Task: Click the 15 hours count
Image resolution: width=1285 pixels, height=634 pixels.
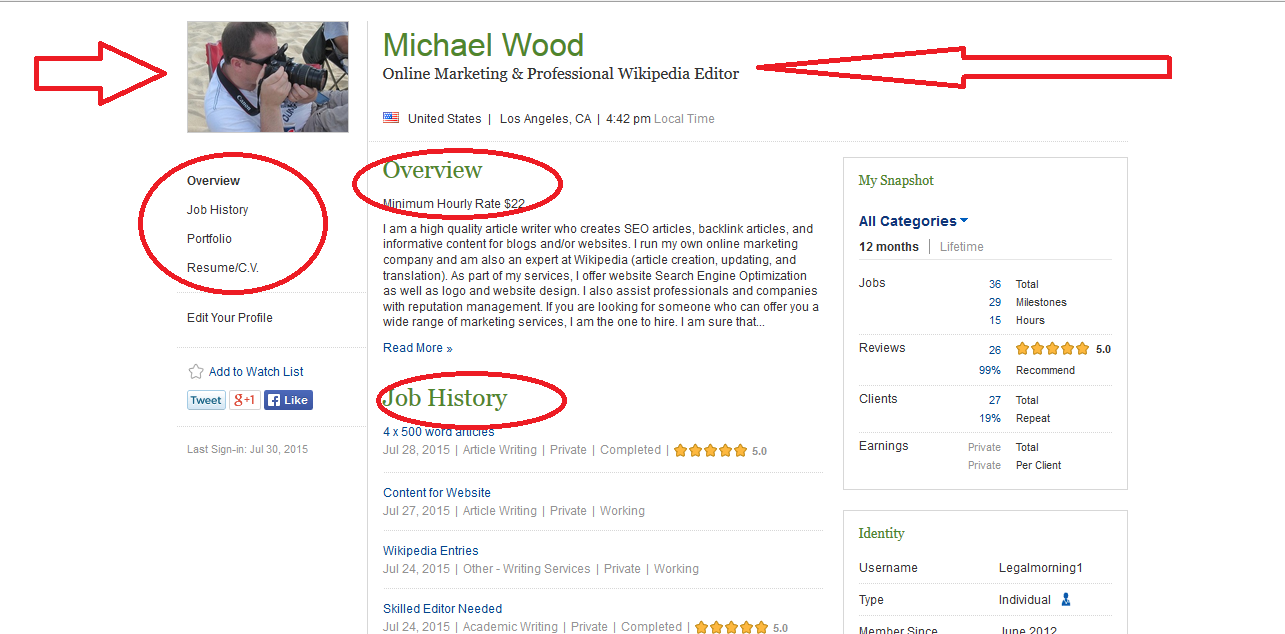Action: pyautogui.click(x=995, y=320)
